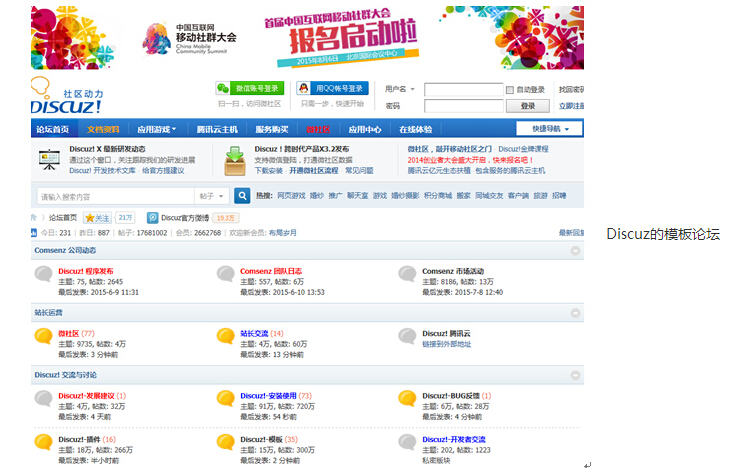Click Discuz! 腾讯云 bubble icon
Screen dimensions: 736x468
click(407, 336)
